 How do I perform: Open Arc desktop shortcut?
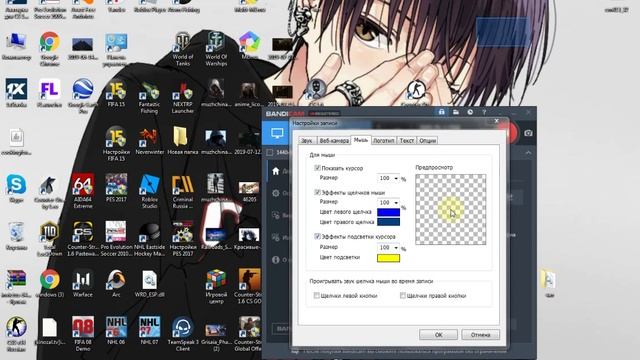pos(116,283)
